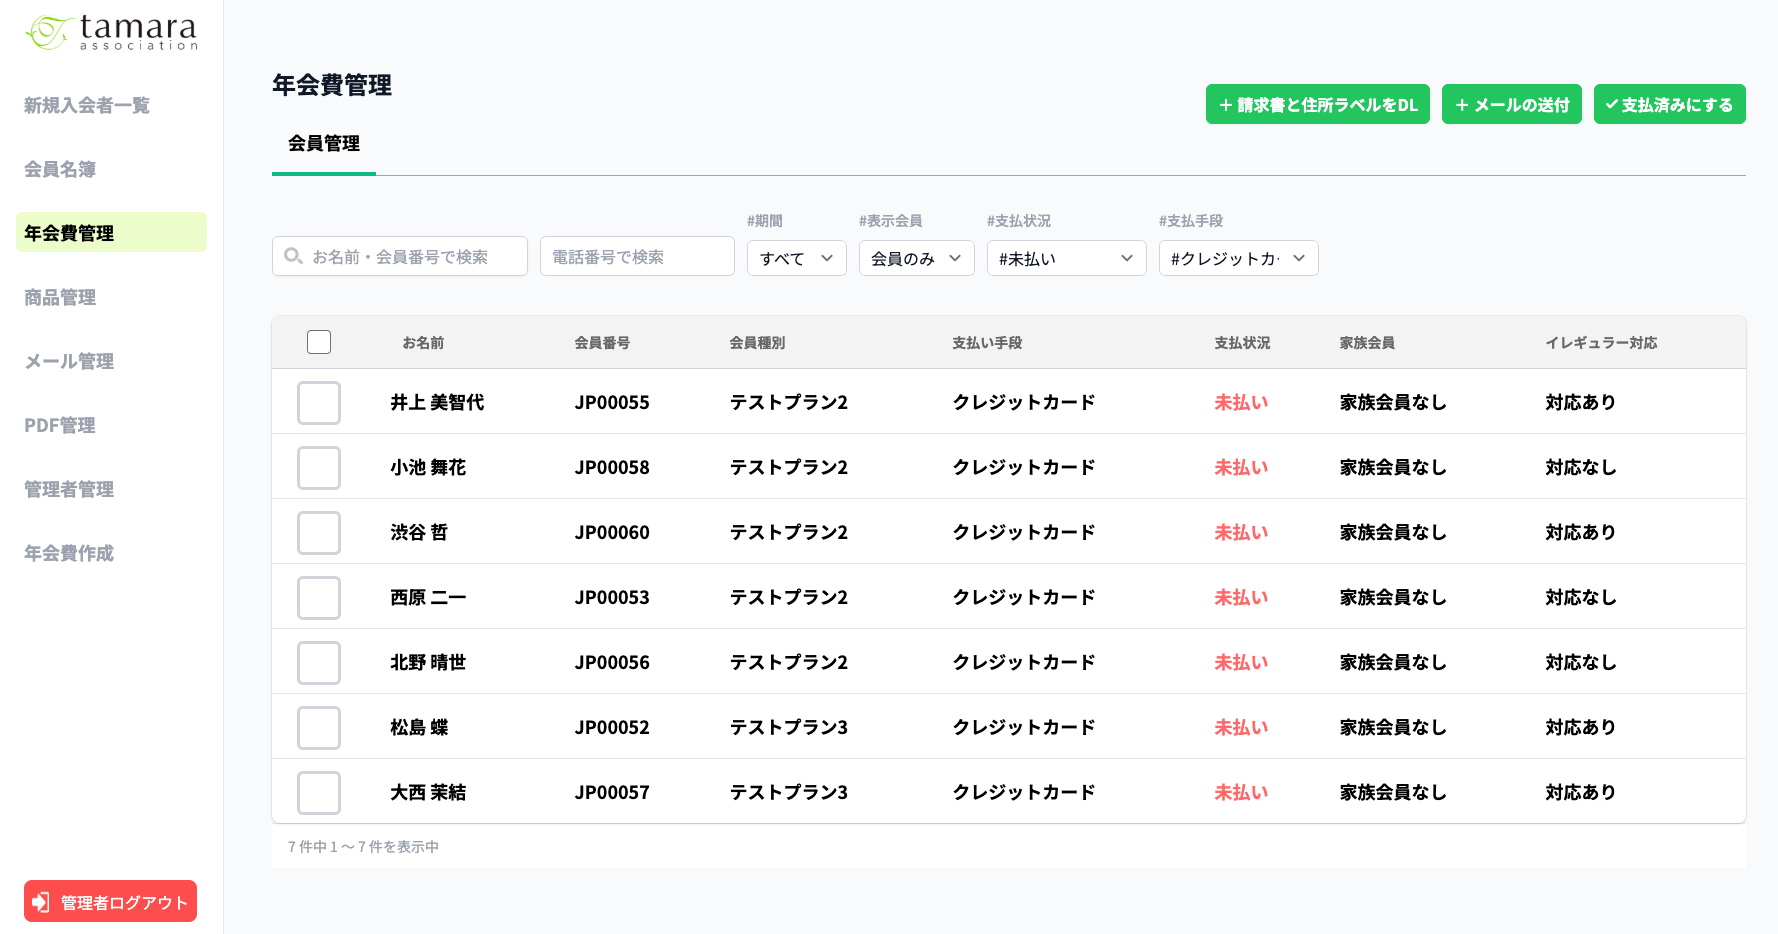
Task: Focus the お名前・会員番号で検索 field
Action: (x=400, y=256)
